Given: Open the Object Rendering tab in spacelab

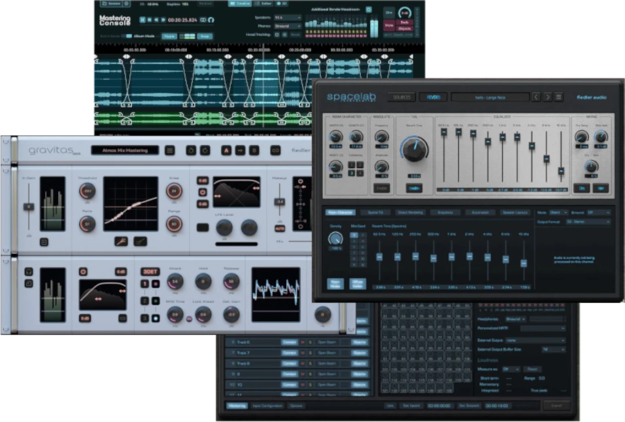Looking at the screenshot, I should (x=410, y=212).
